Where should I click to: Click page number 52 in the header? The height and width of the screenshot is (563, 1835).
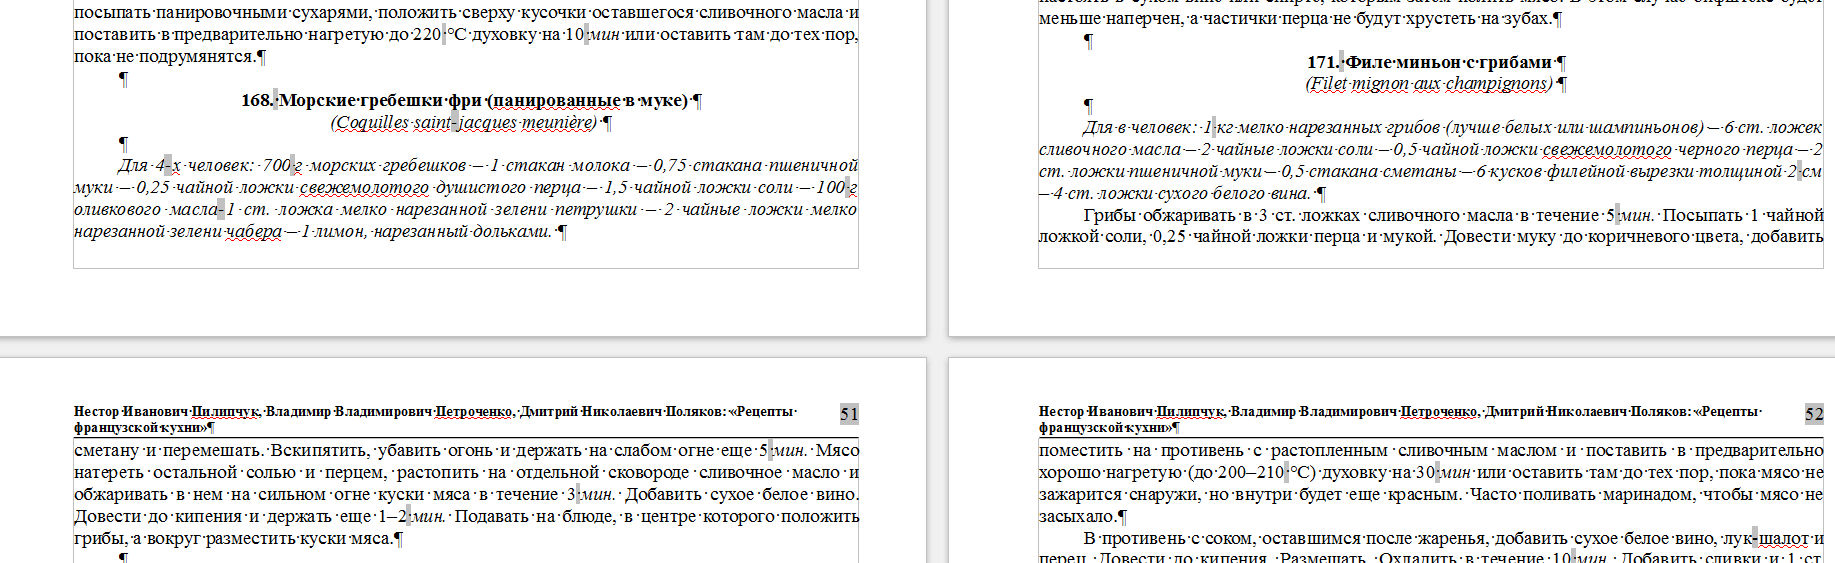point(1814,414)
